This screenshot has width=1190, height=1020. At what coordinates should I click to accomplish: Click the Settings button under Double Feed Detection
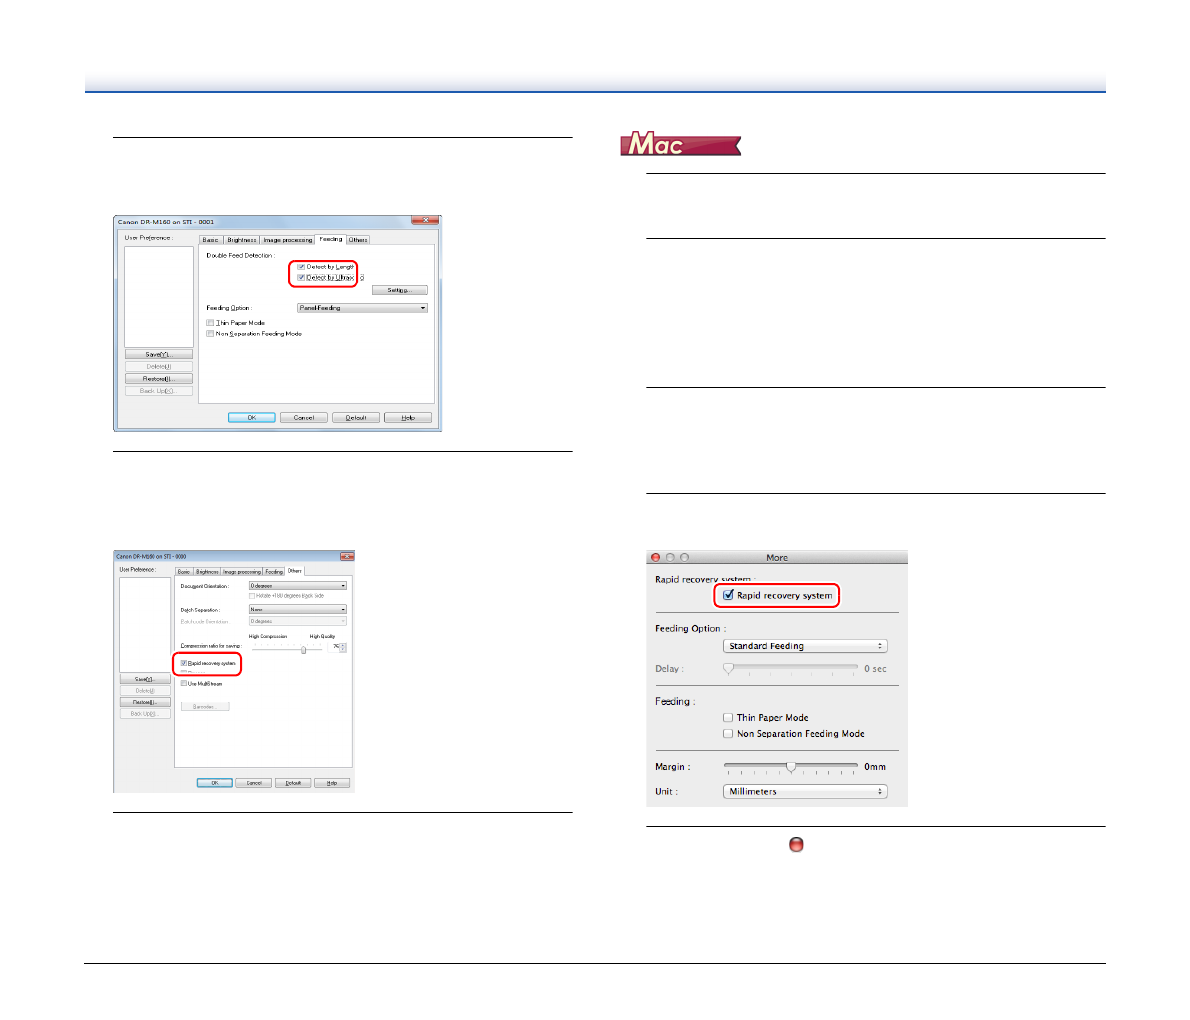pyautogui.click(x=399, y=290)
